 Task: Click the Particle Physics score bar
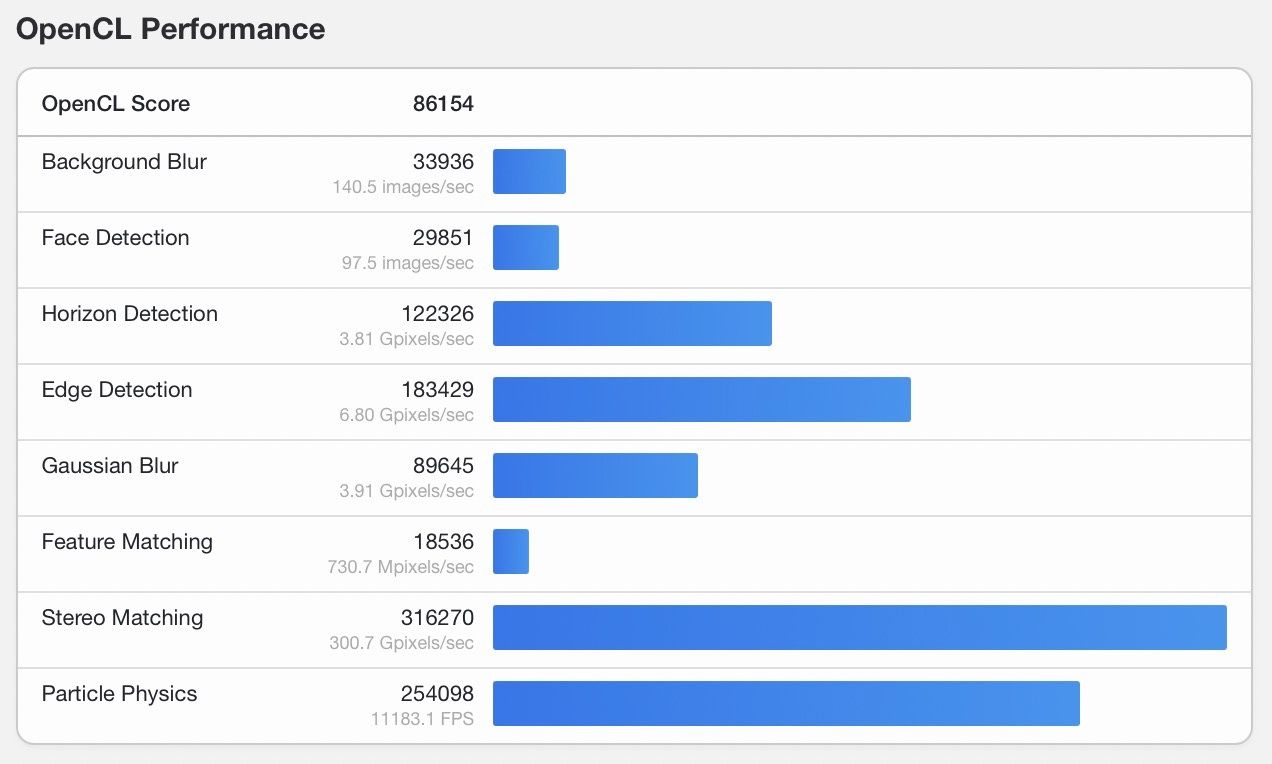[786, 704]
